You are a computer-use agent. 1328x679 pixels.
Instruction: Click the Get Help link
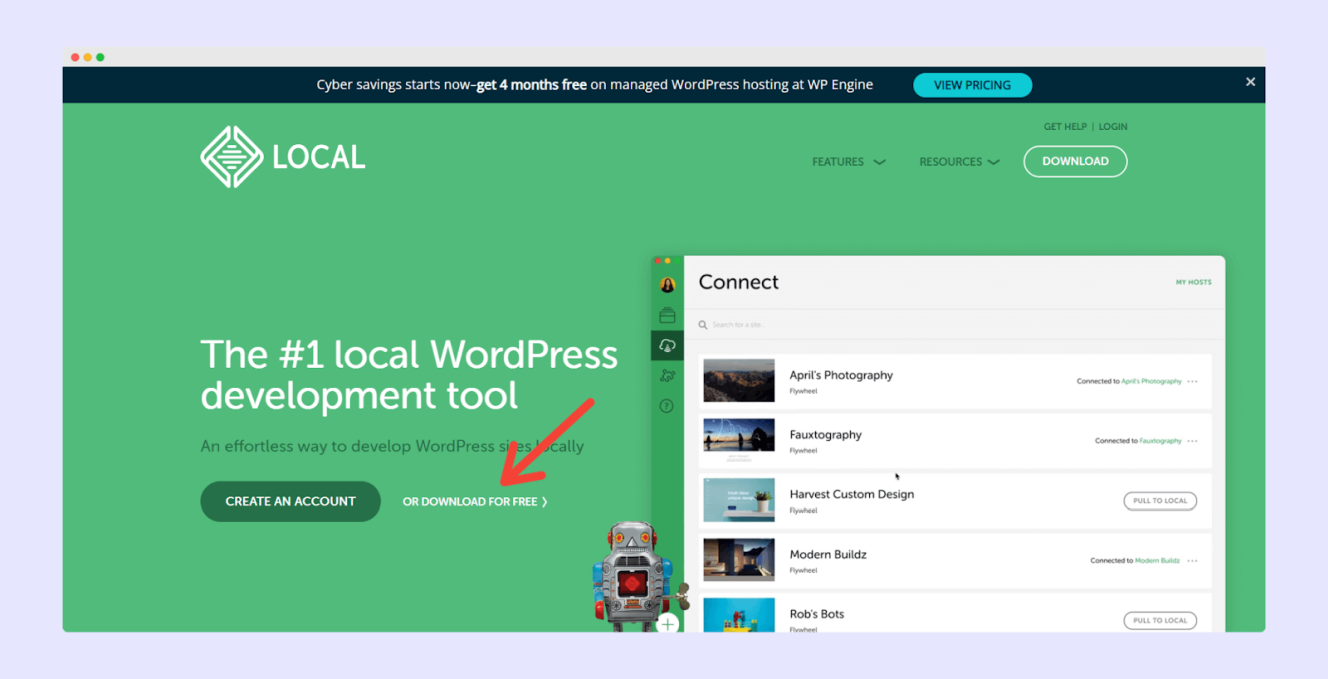[x=1065, y=127]
